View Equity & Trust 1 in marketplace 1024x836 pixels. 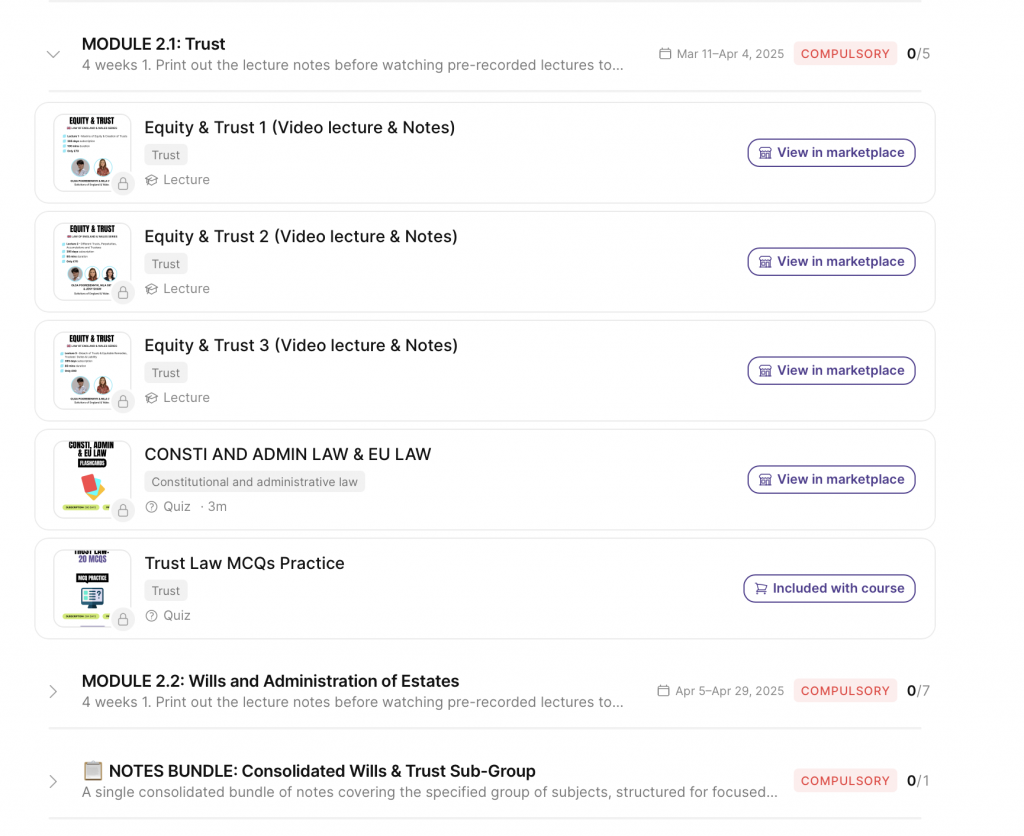831,153
